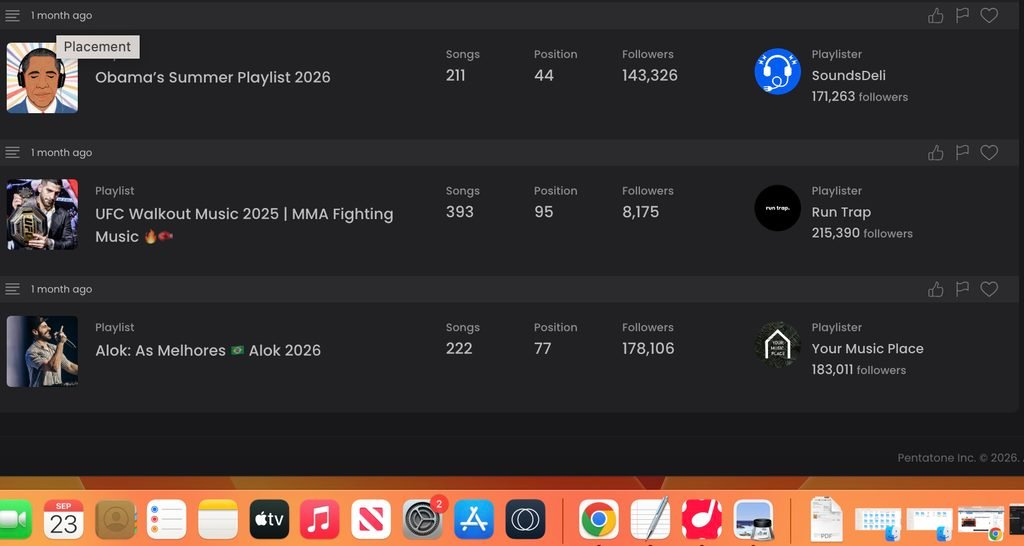The height and width of the screenshot is (546, 1024).
Task: Open UFC Walkout Music 2025 playlist title
Action: (x=244, y=225)
